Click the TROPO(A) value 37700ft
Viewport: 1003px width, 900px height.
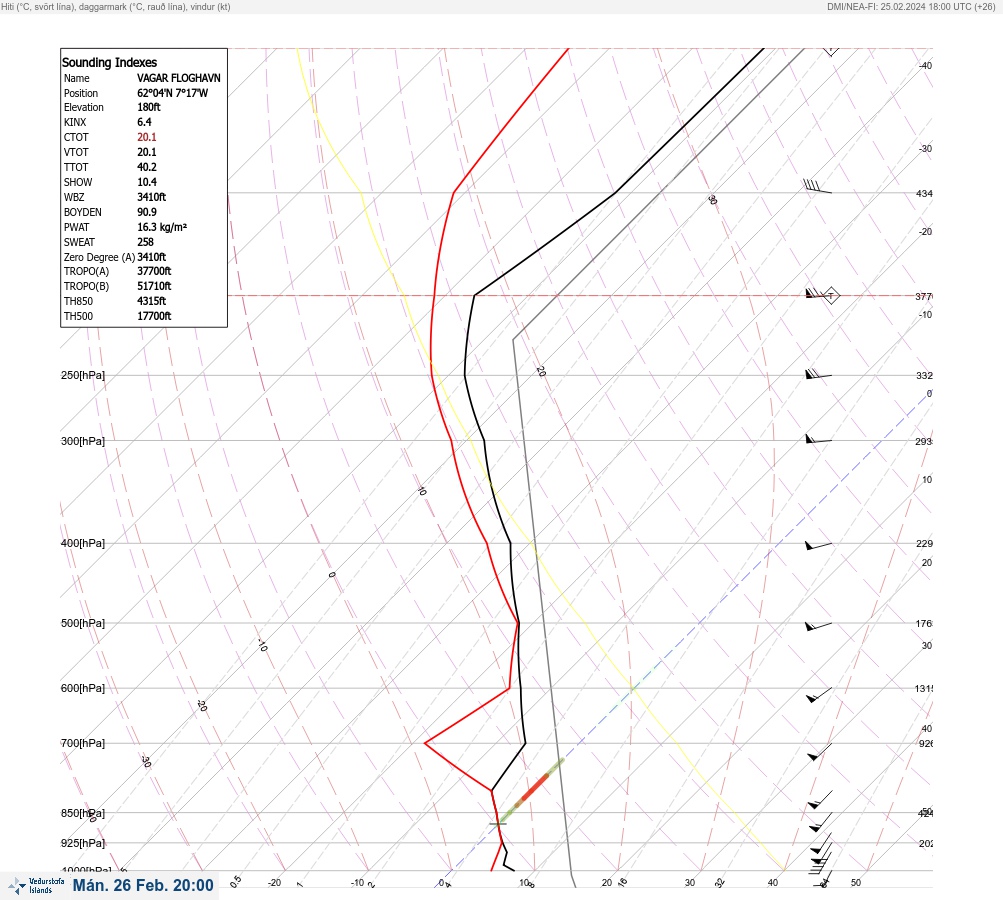coord(154,271)
